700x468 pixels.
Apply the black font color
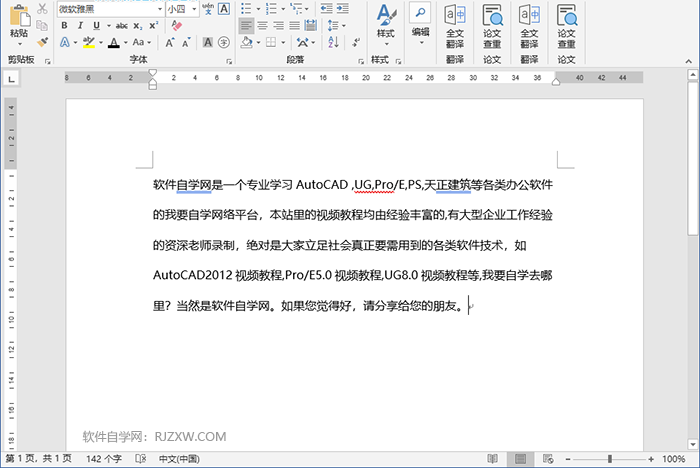pyautogui.click(x=114, y=42)
